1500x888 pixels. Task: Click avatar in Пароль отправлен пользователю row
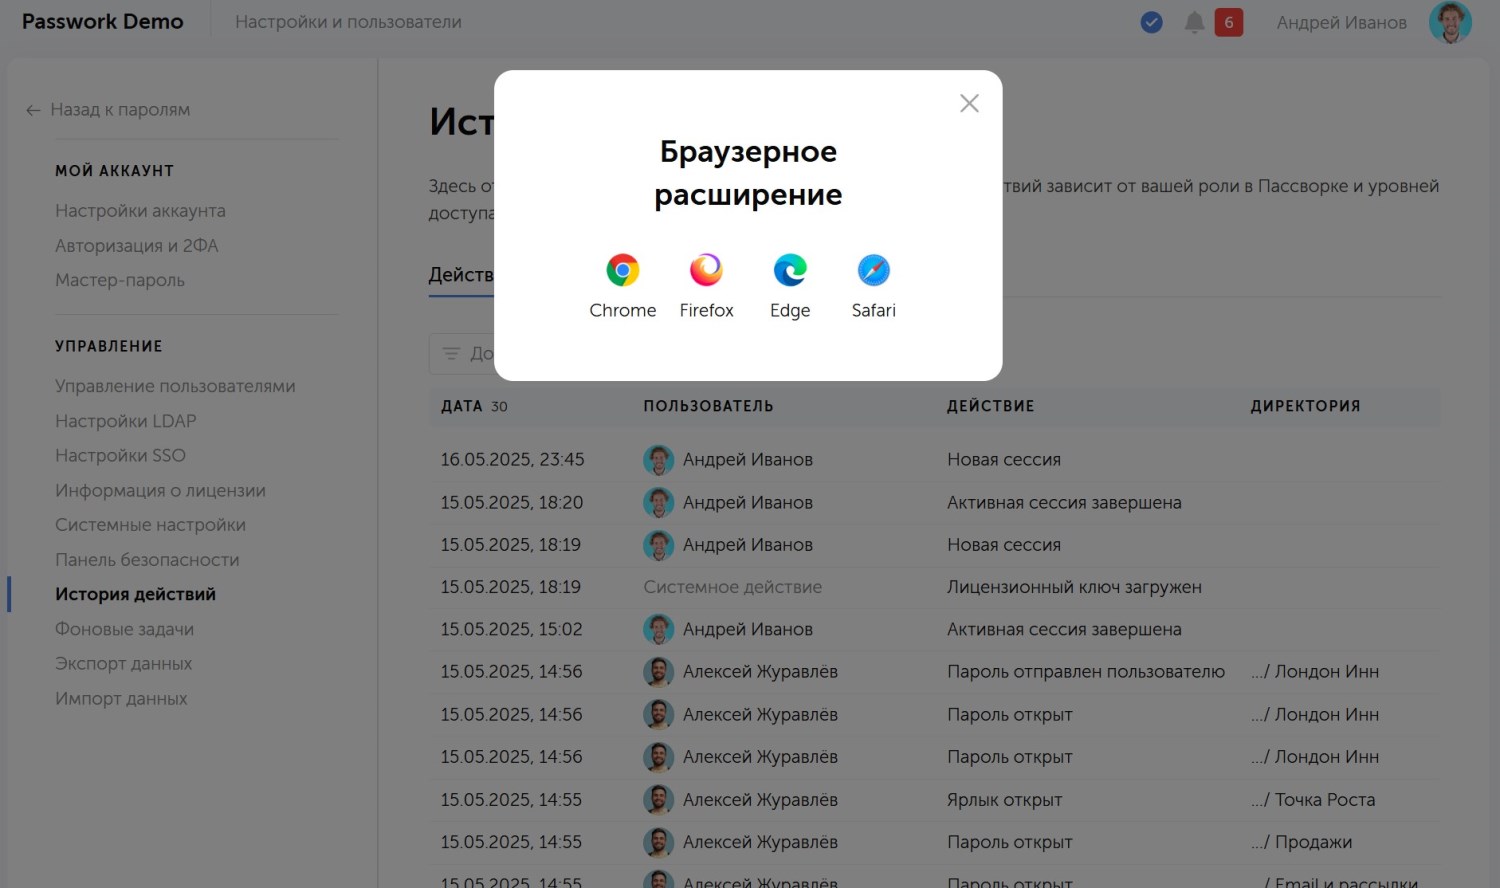tap(658, 672)
